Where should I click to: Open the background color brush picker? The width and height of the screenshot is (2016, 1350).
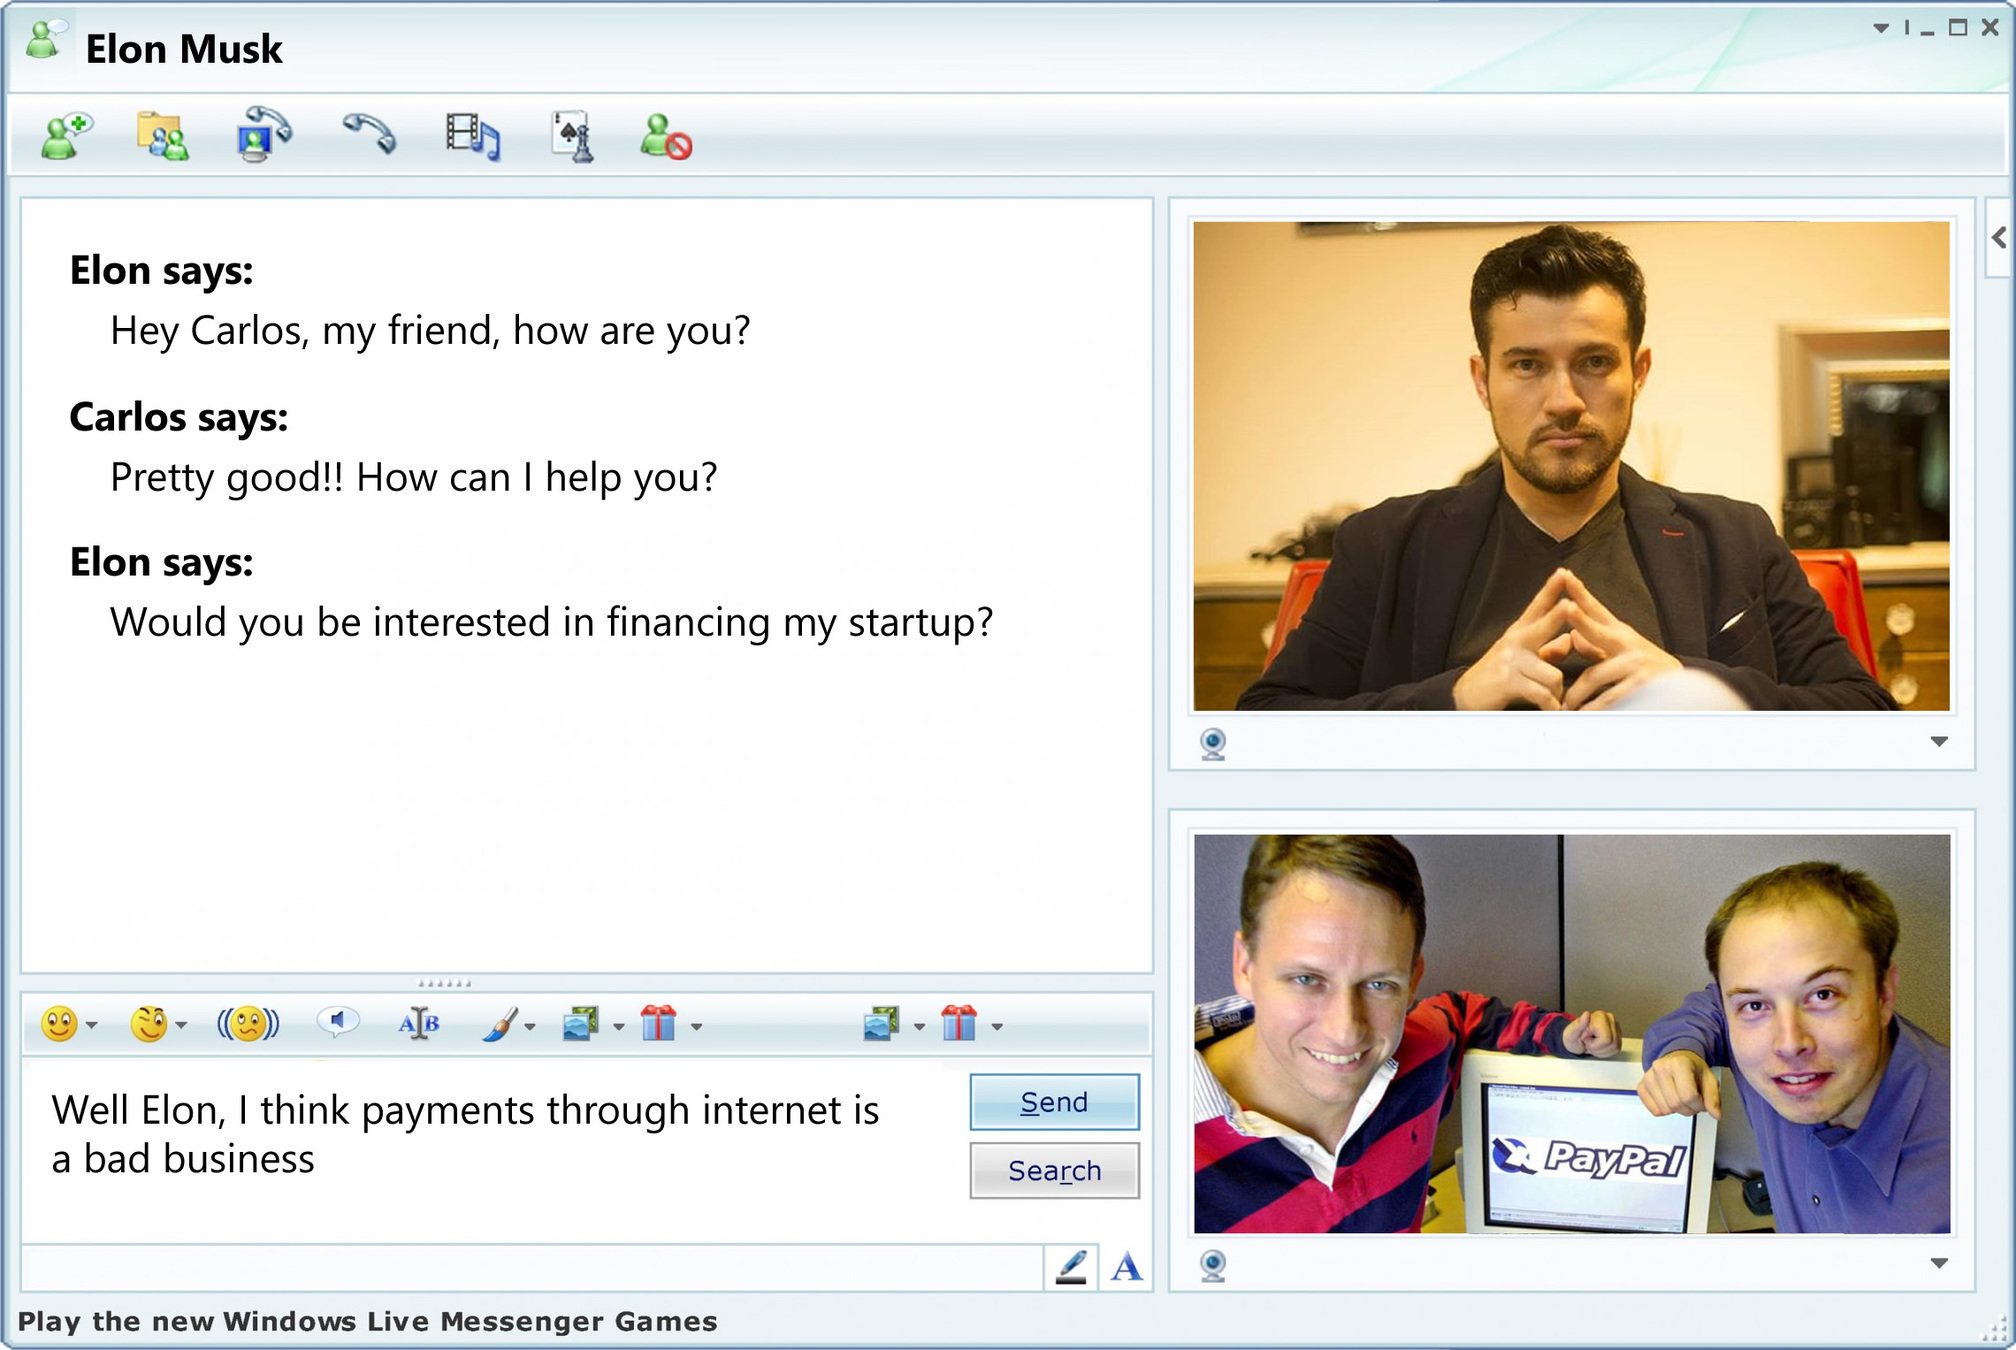[x=501, y=1024]
